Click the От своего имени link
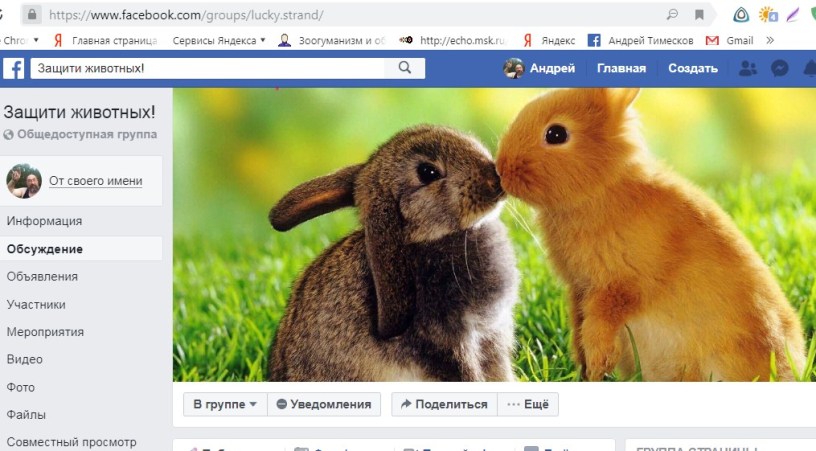The image size is (816, 451). click(x=95, y=181)
